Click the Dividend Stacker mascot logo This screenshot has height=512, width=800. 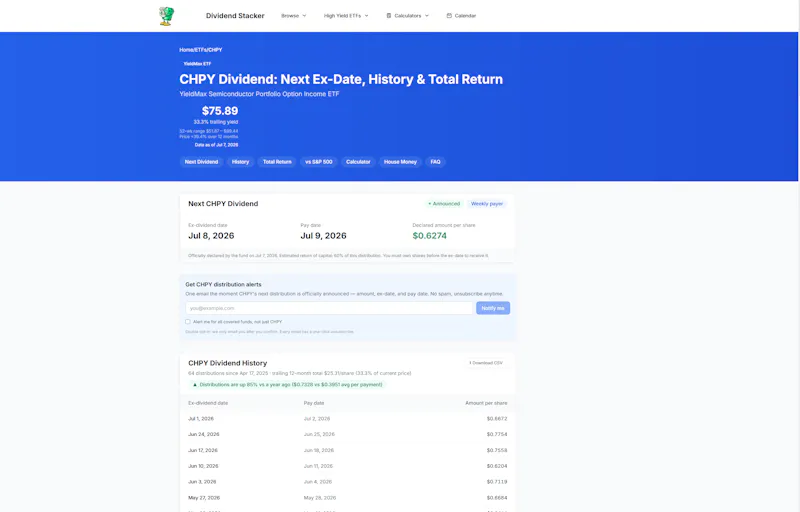167,16
